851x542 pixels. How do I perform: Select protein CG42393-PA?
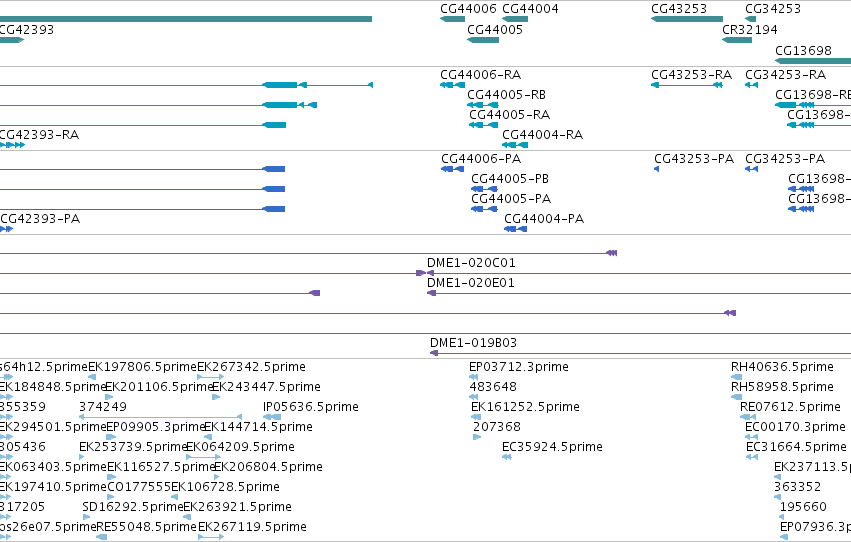tap(6, 229)
